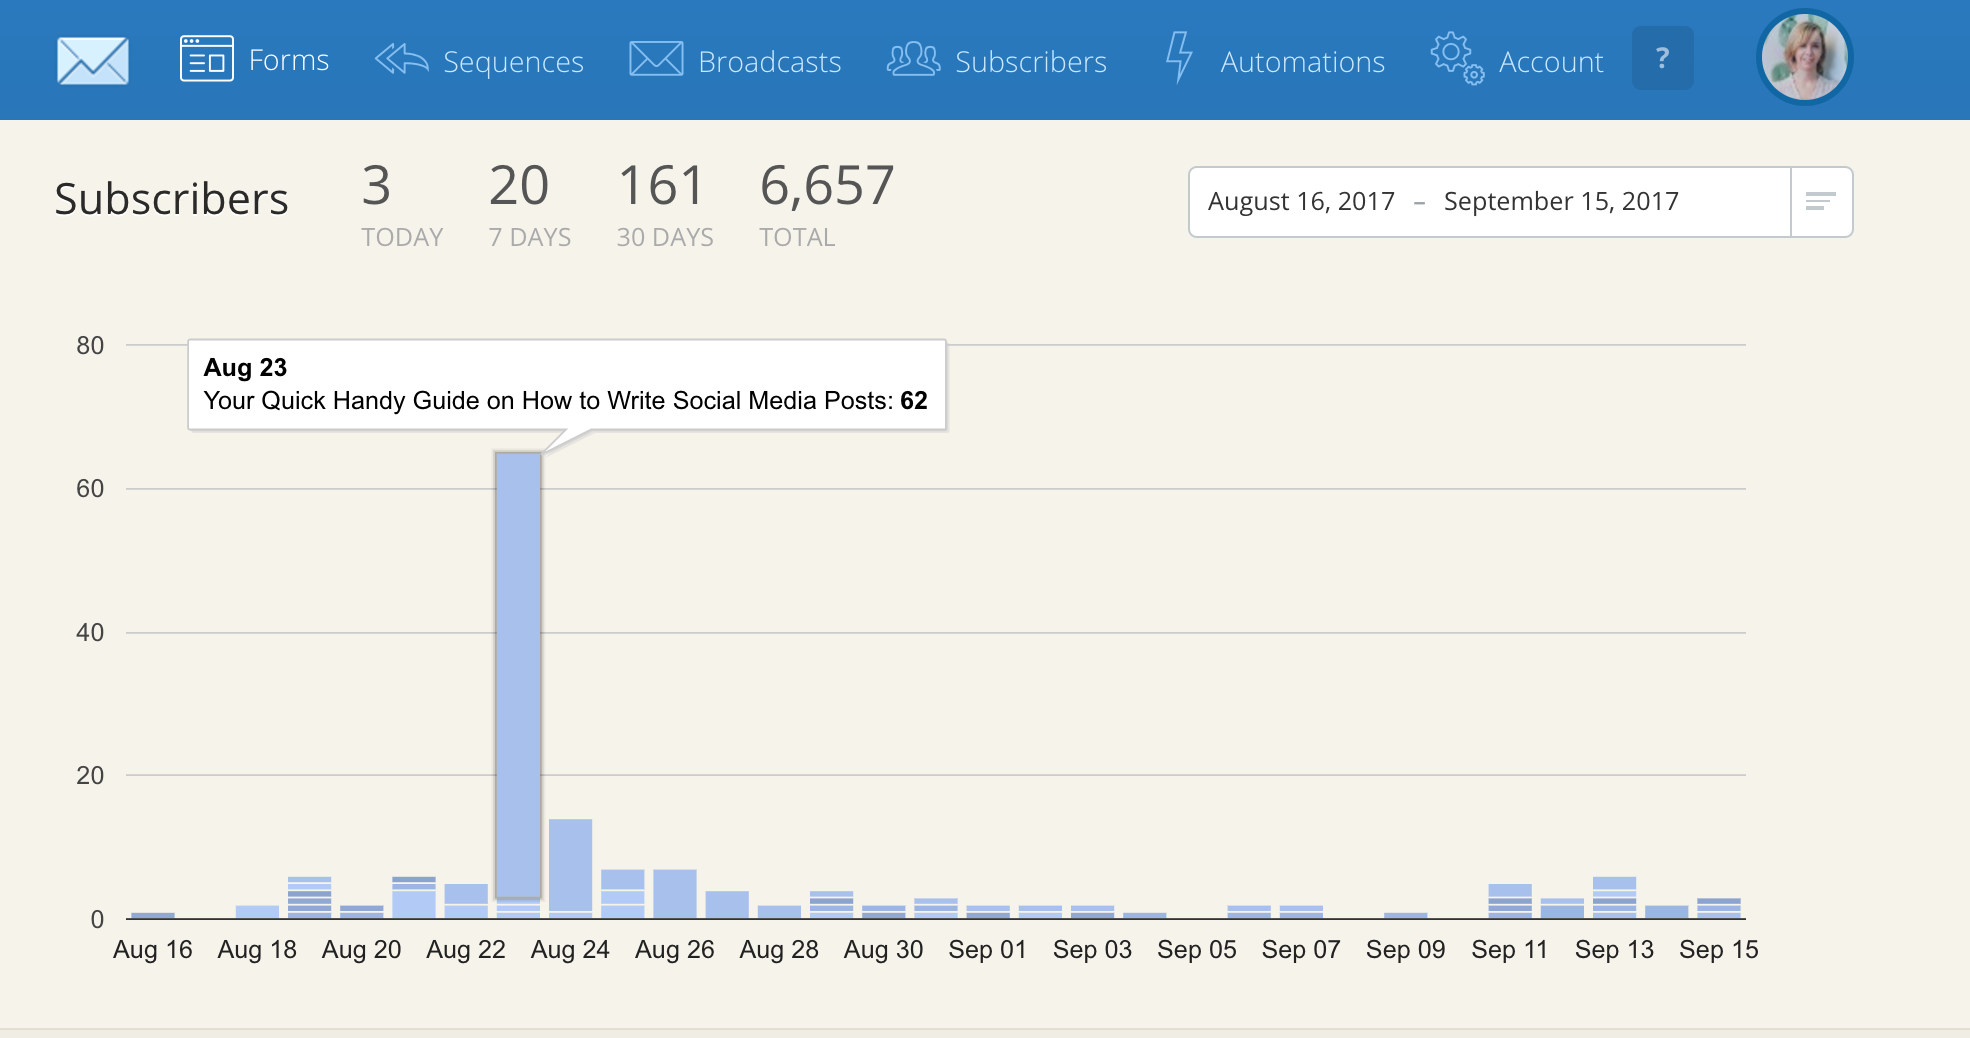
Task: Click the Sequences text link
Action: click(x=513, y=62)
